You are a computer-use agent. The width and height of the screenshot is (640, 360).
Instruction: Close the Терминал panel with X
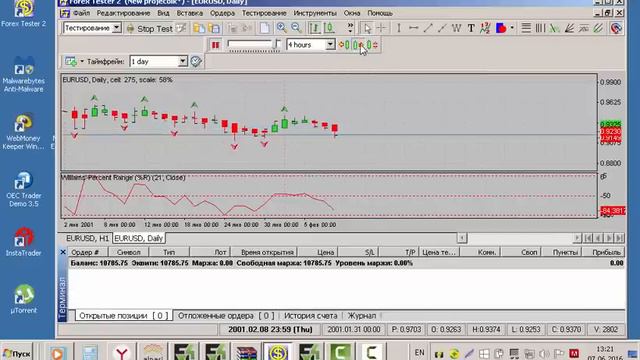click(x=63, y=252)
